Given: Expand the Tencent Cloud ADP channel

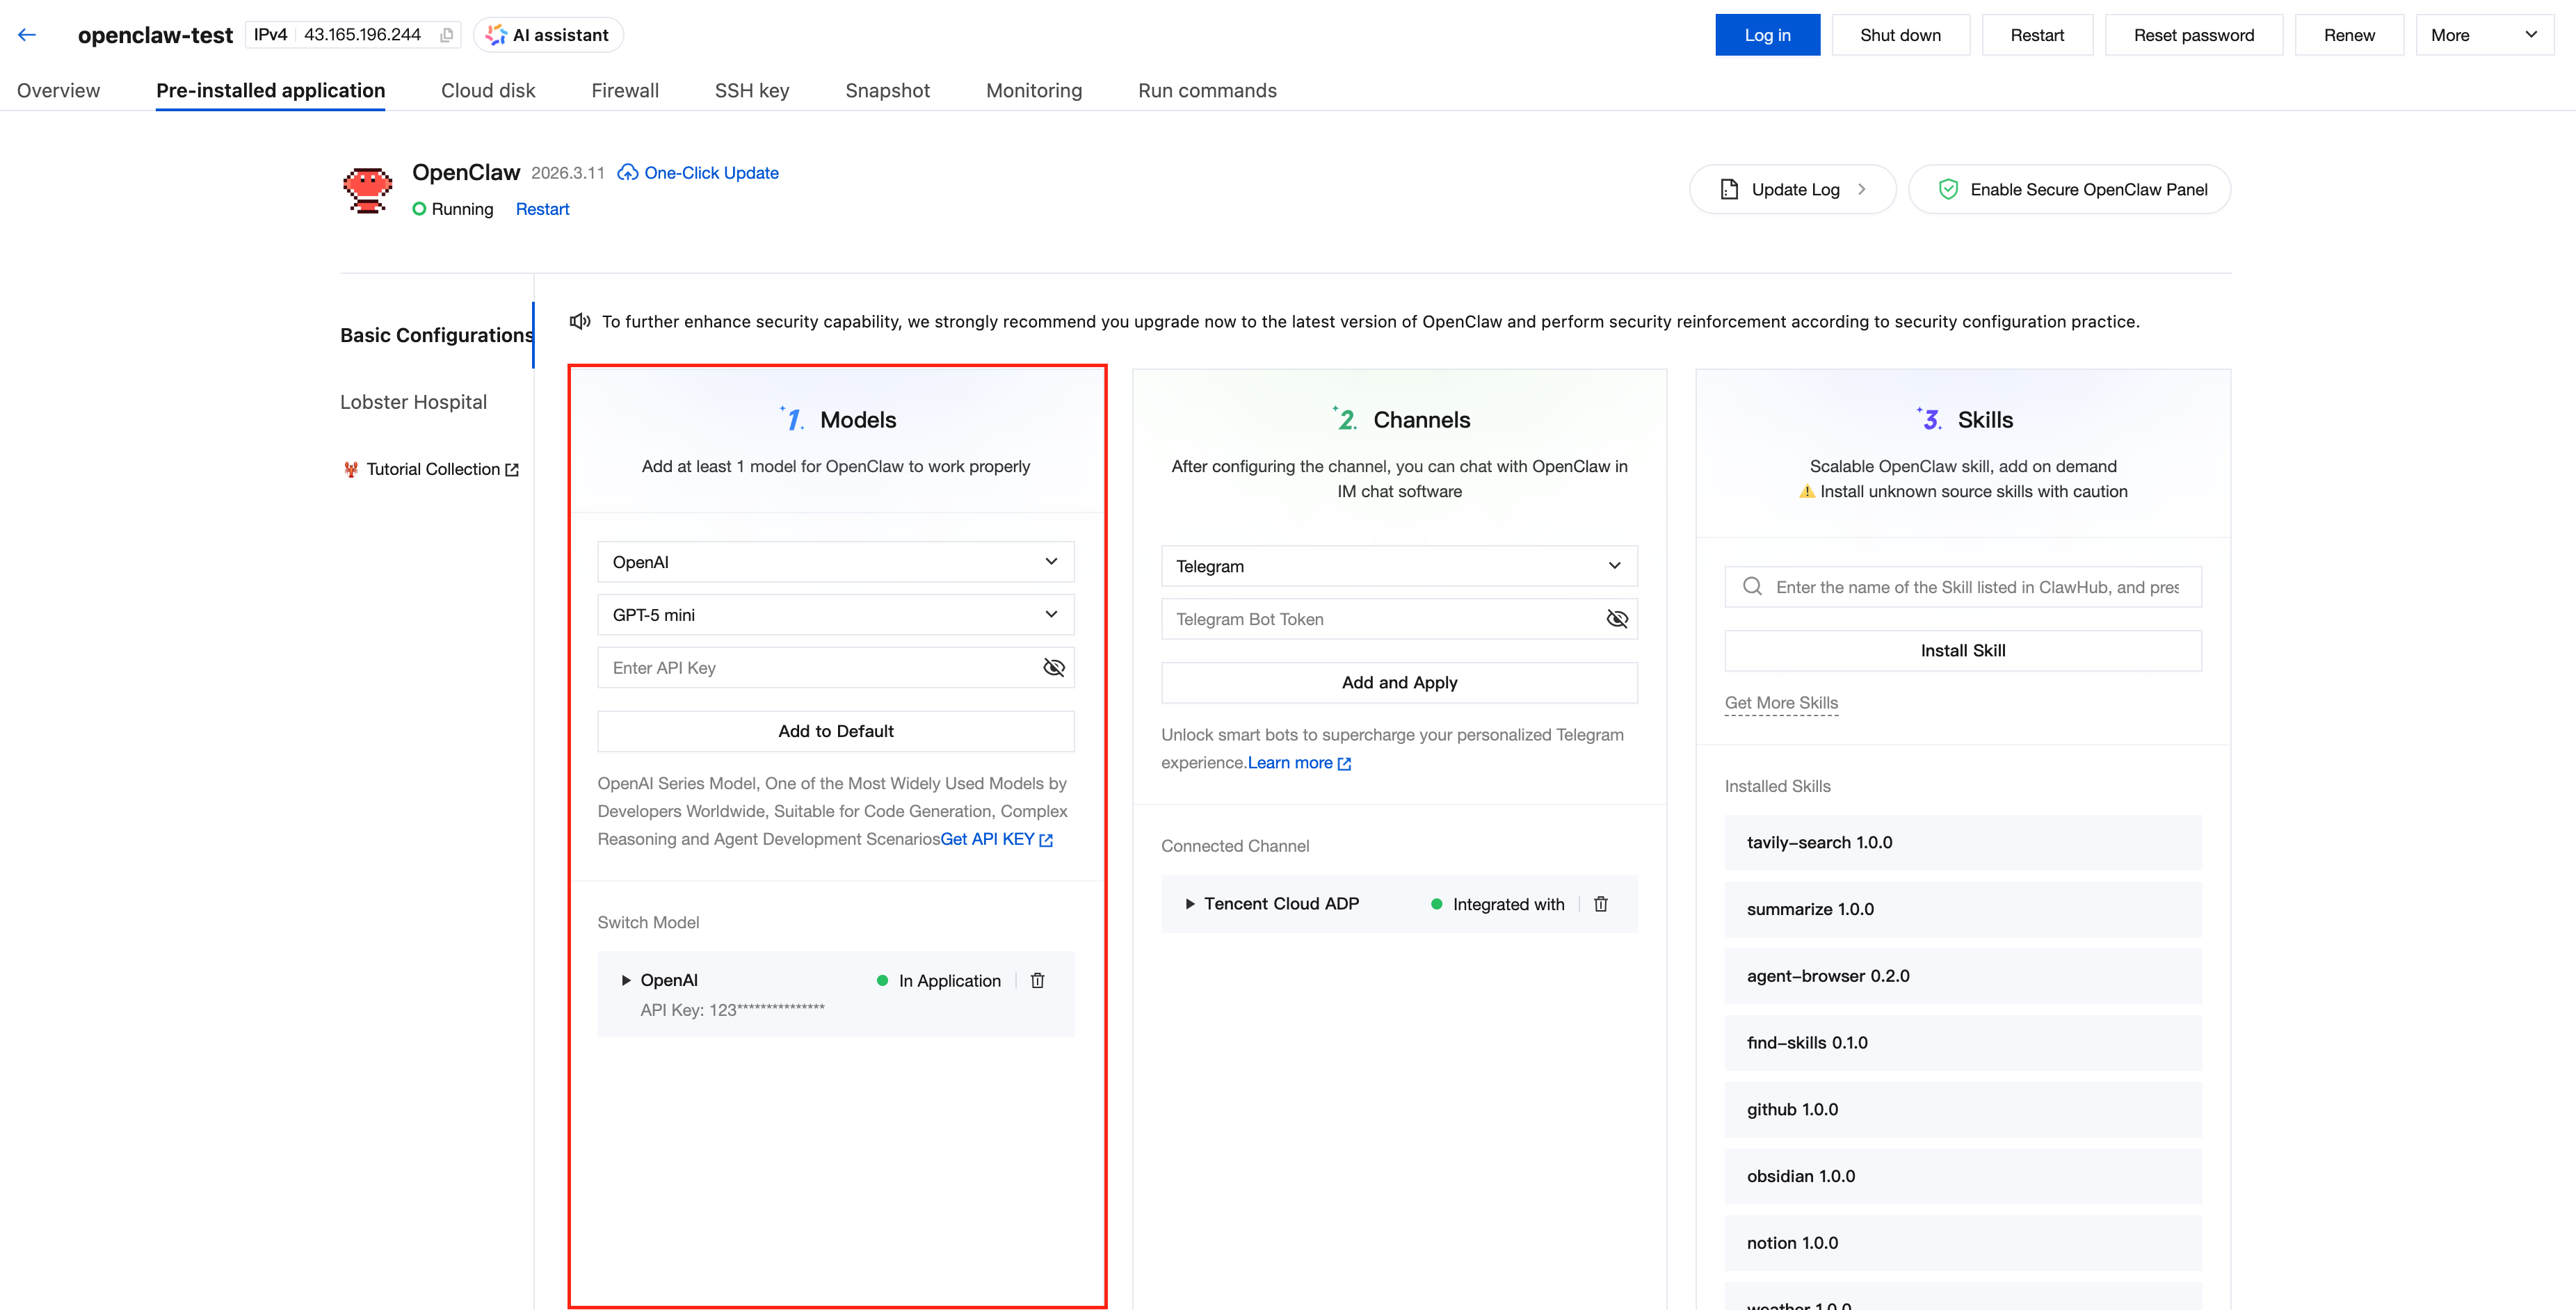Looking at the screenshot, I should [1190, 904].
